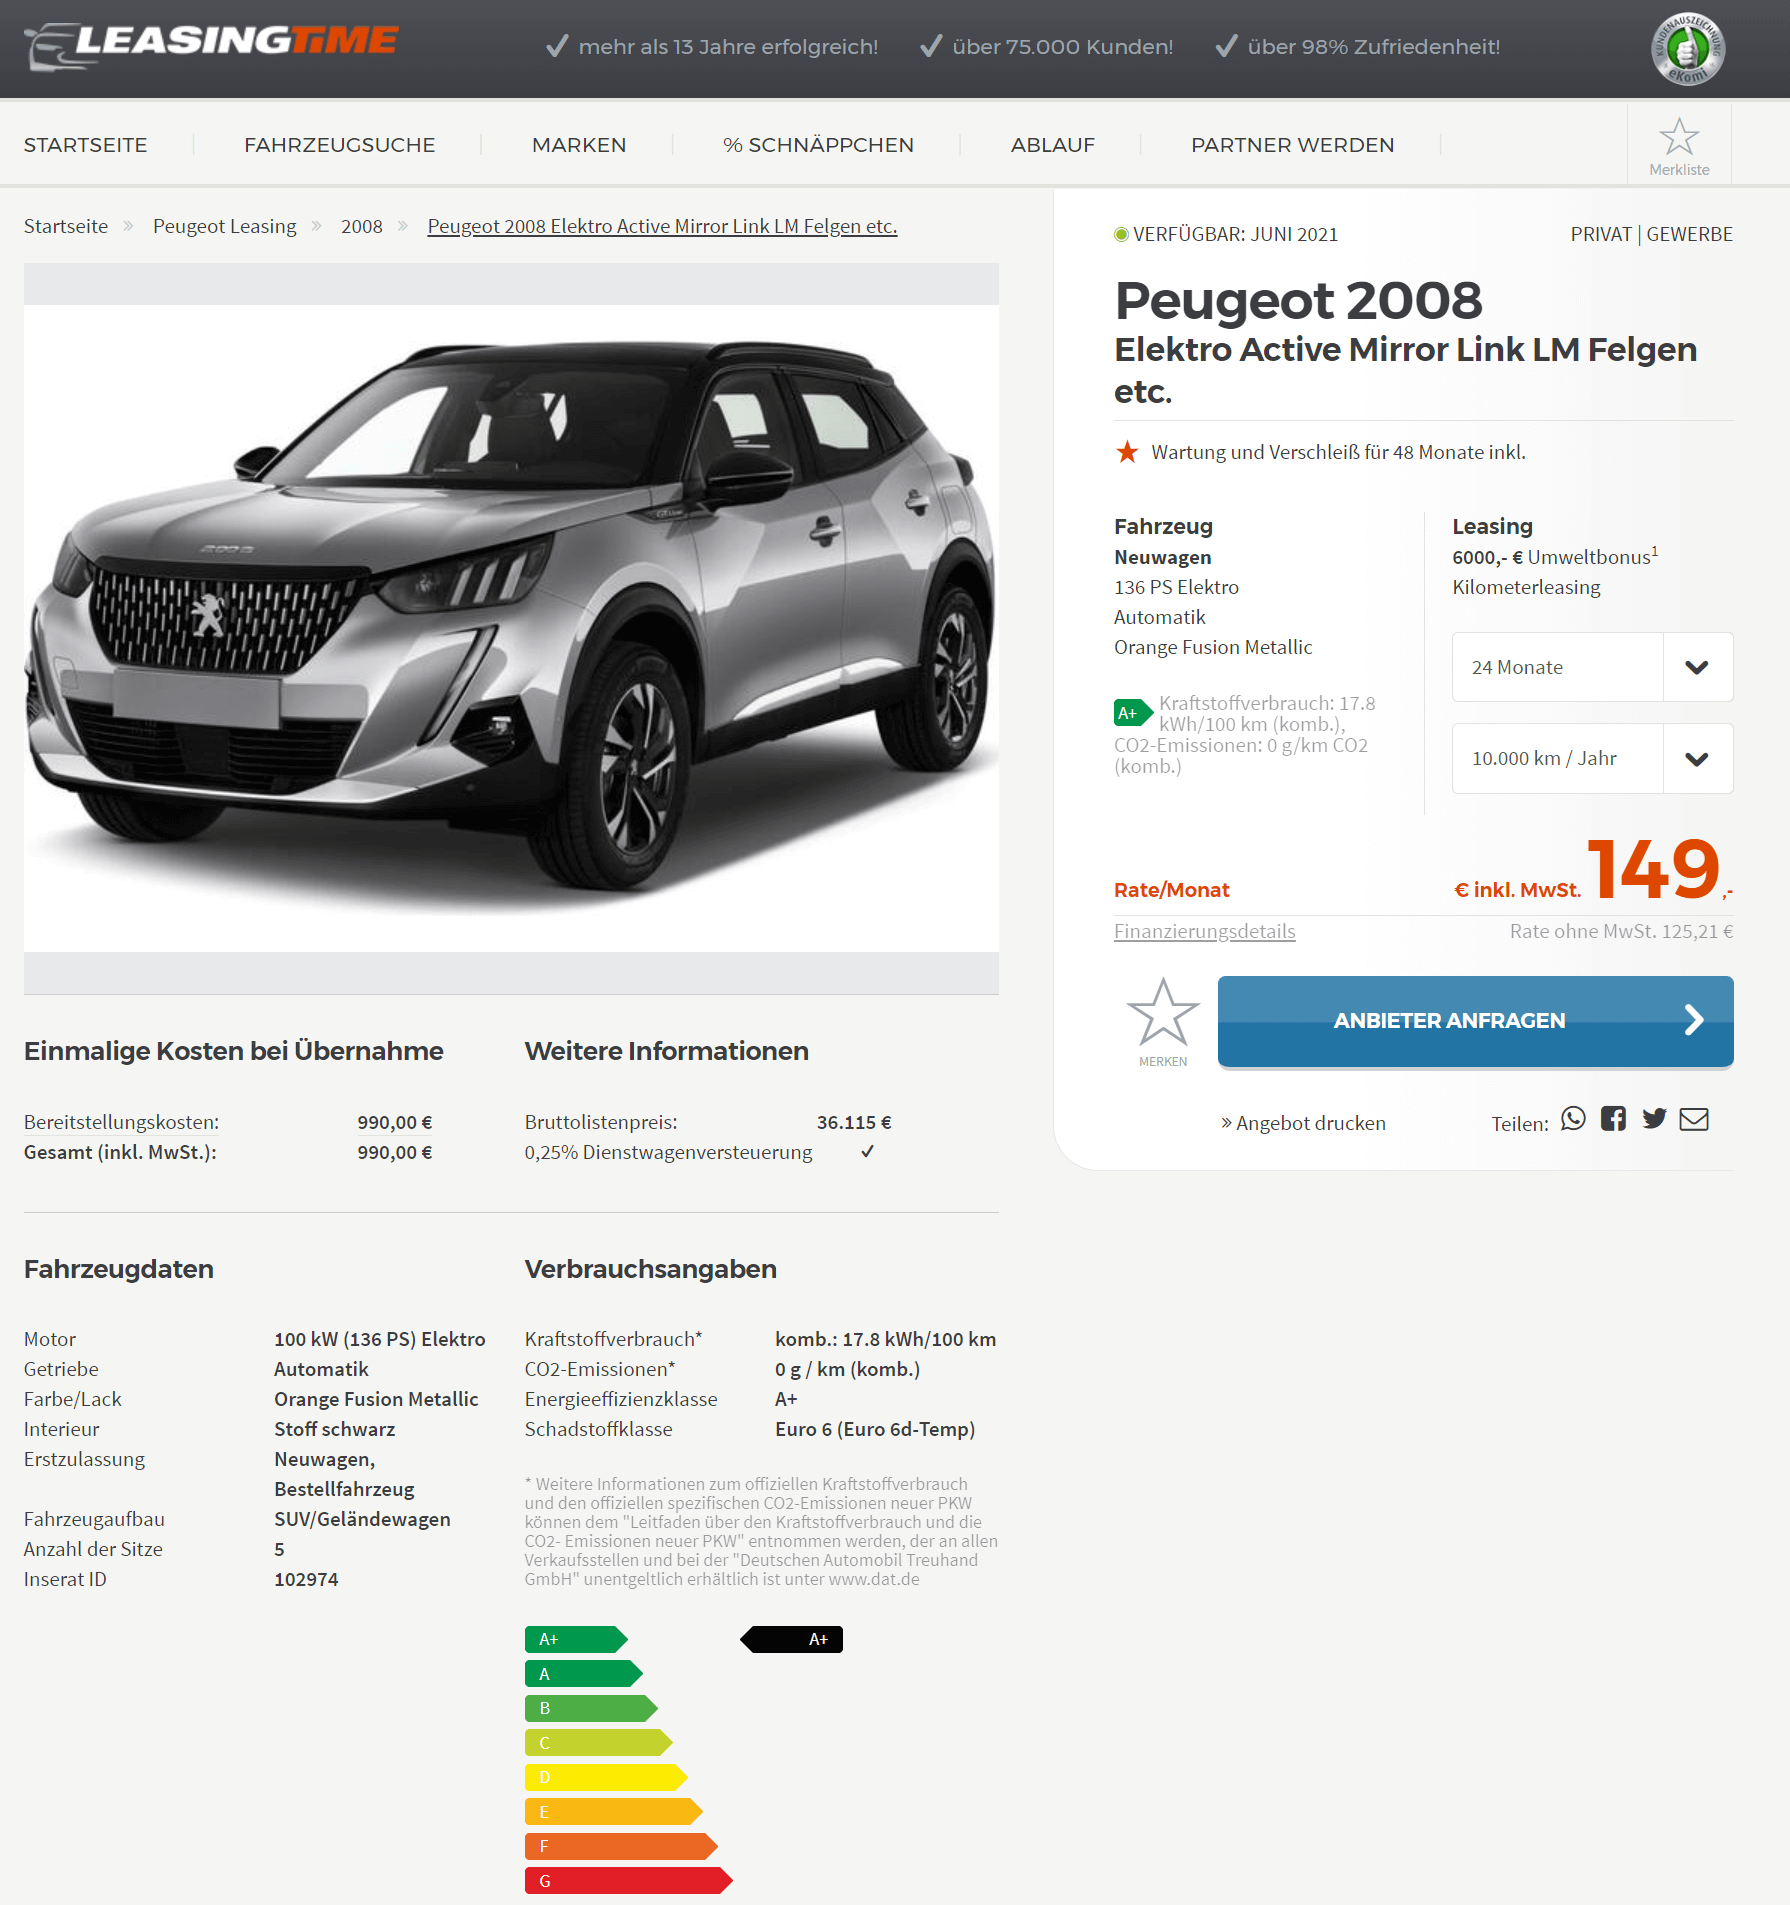Viewport: 1790px width, 1905px height.
Task: Expand mileage list via its chevron arrow
Action: (x=1697, y=758)
